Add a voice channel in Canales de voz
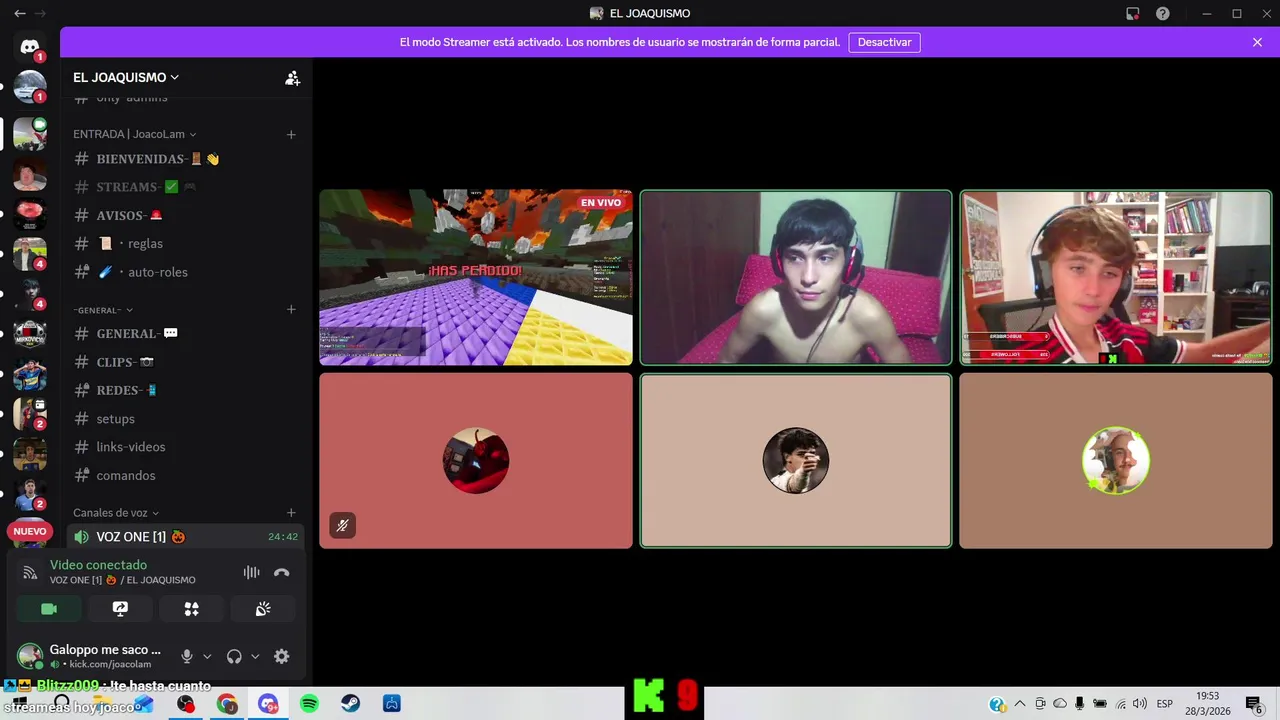The image size is (1280, 720). [x=291, y=513]
